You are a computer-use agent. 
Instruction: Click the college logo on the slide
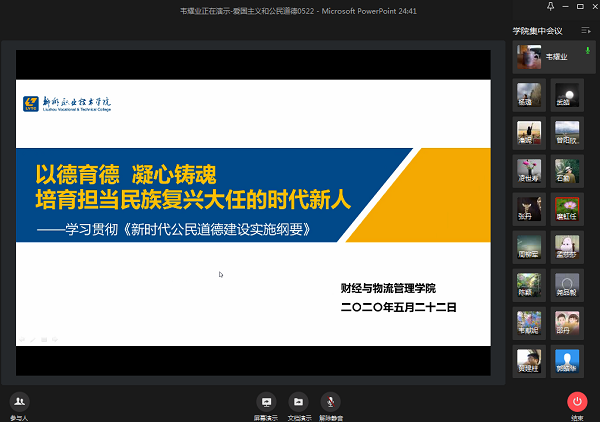pyautogui.click(x=68, y=104)
